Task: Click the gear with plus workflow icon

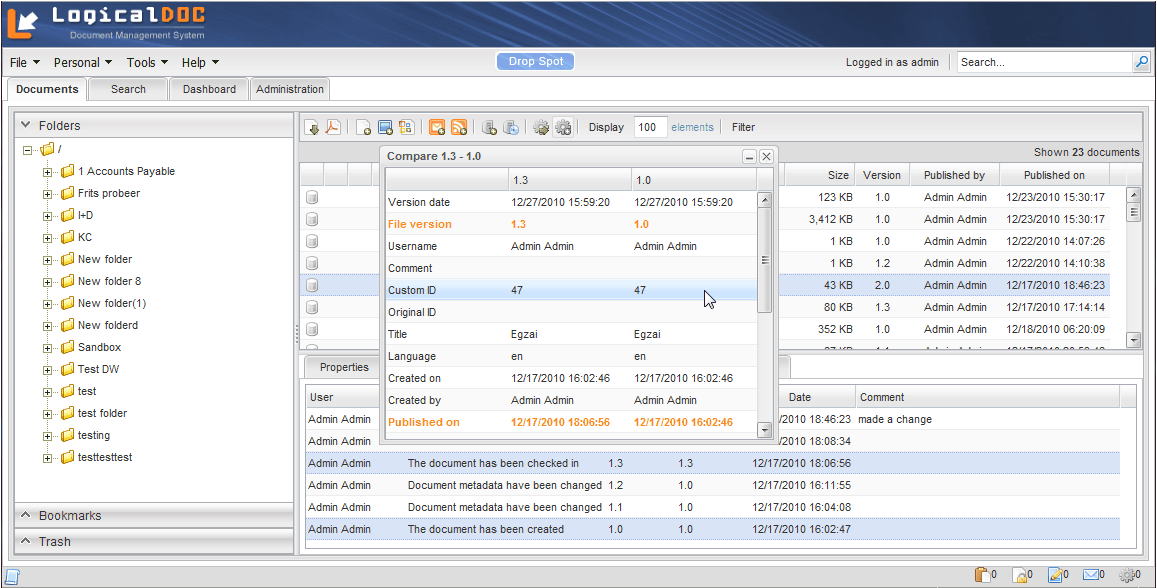Action: pyautogui.click(x=563, y=128)
